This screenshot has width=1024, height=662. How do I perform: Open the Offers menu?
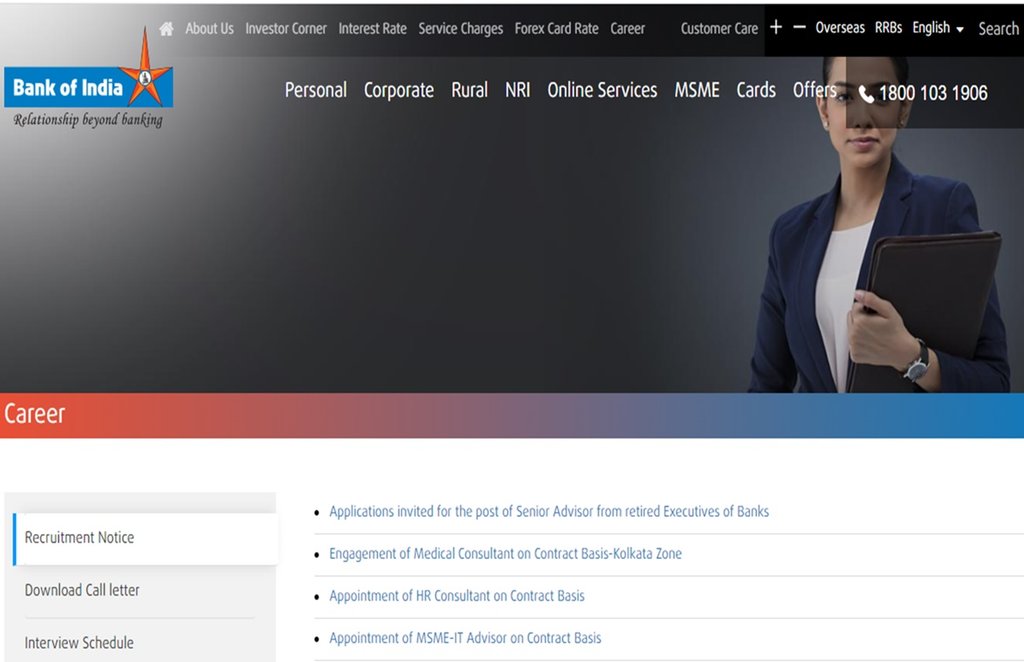point(814,90)
